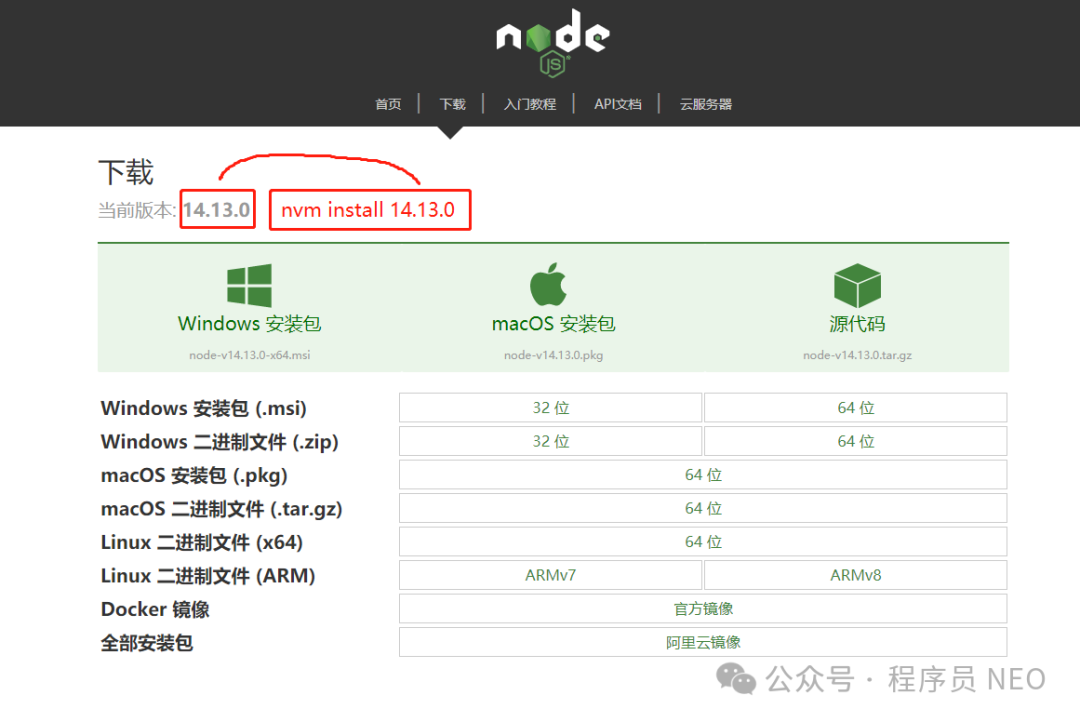Click the Windows 安装包 (.msi) row label
Image resolution: width=1080 pixels, height=722 pixels.
(x=204, y=408)
